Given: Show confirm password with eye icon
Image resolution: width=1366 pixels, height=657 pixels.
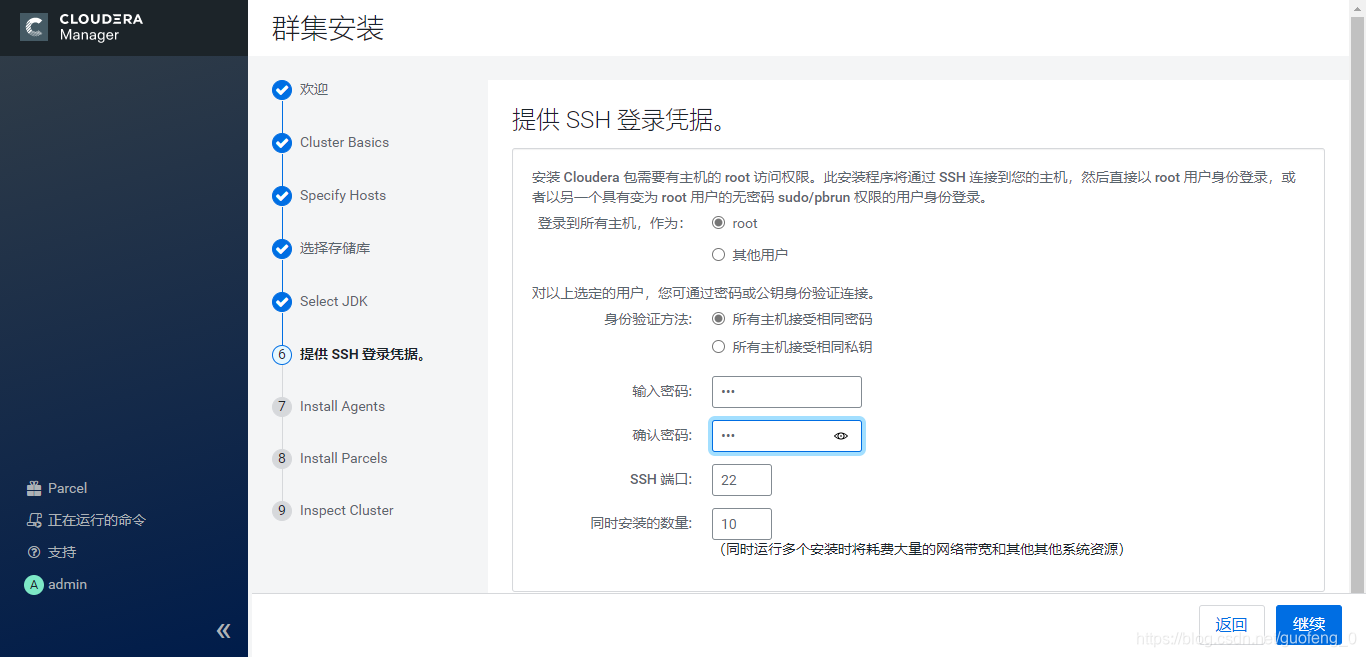Looking at the screenshot, I should pos(841,436).
